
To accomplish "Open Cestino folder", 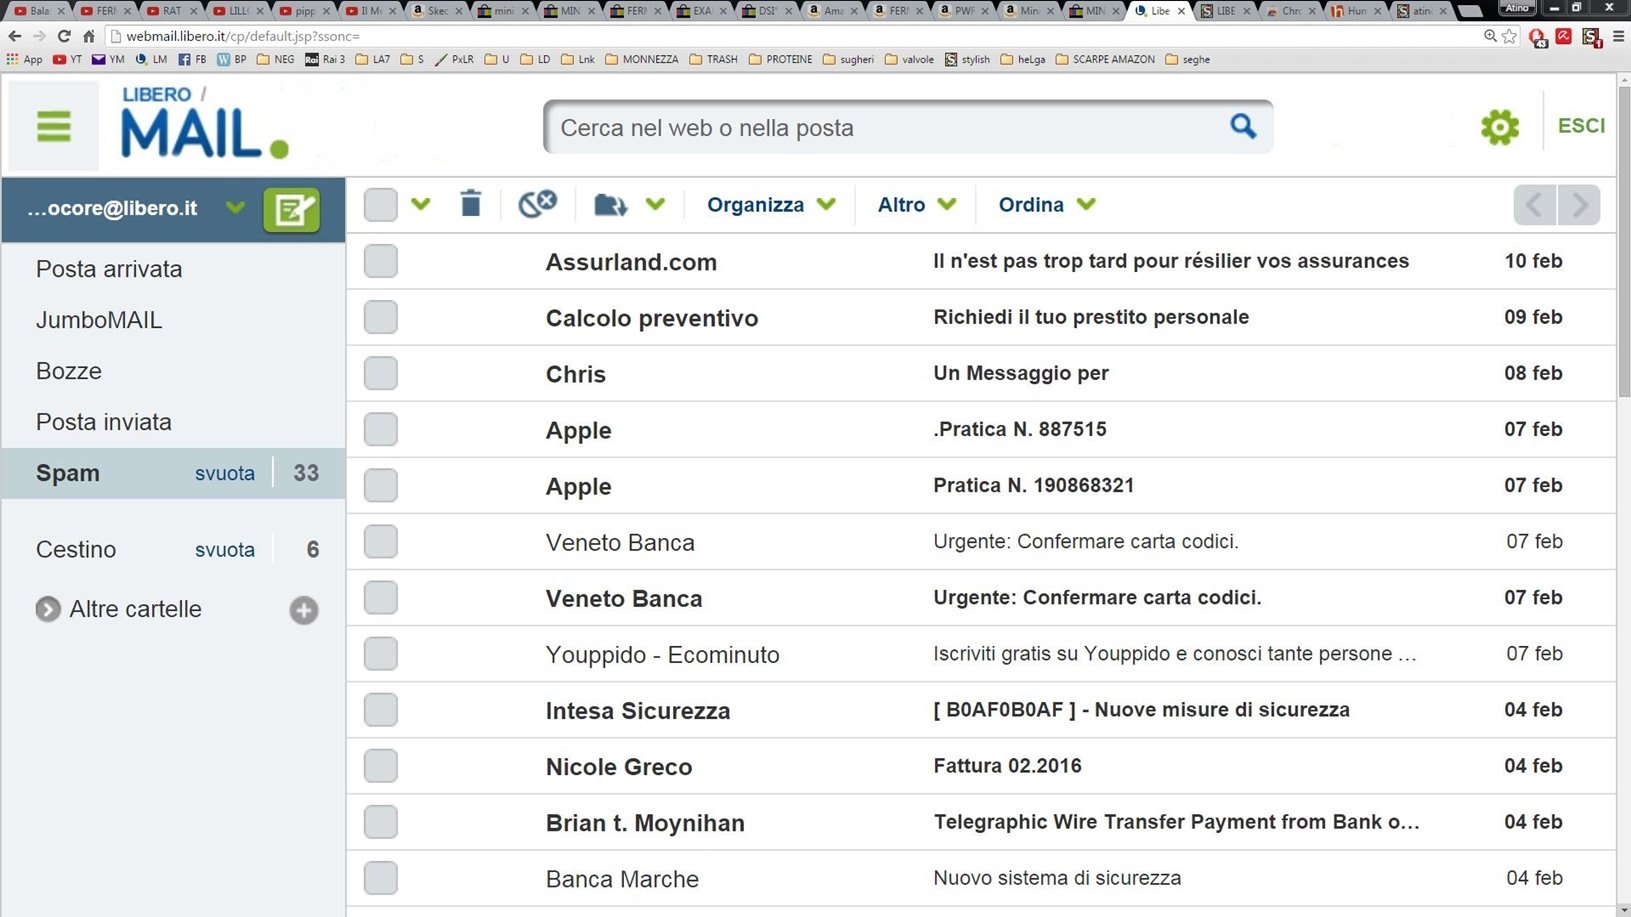I will click(76, 549).
